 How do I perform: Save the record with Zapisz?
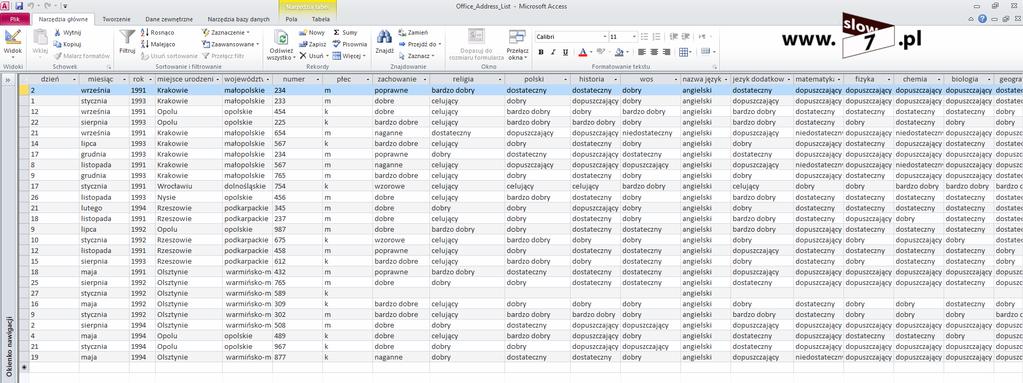(313, 44)
